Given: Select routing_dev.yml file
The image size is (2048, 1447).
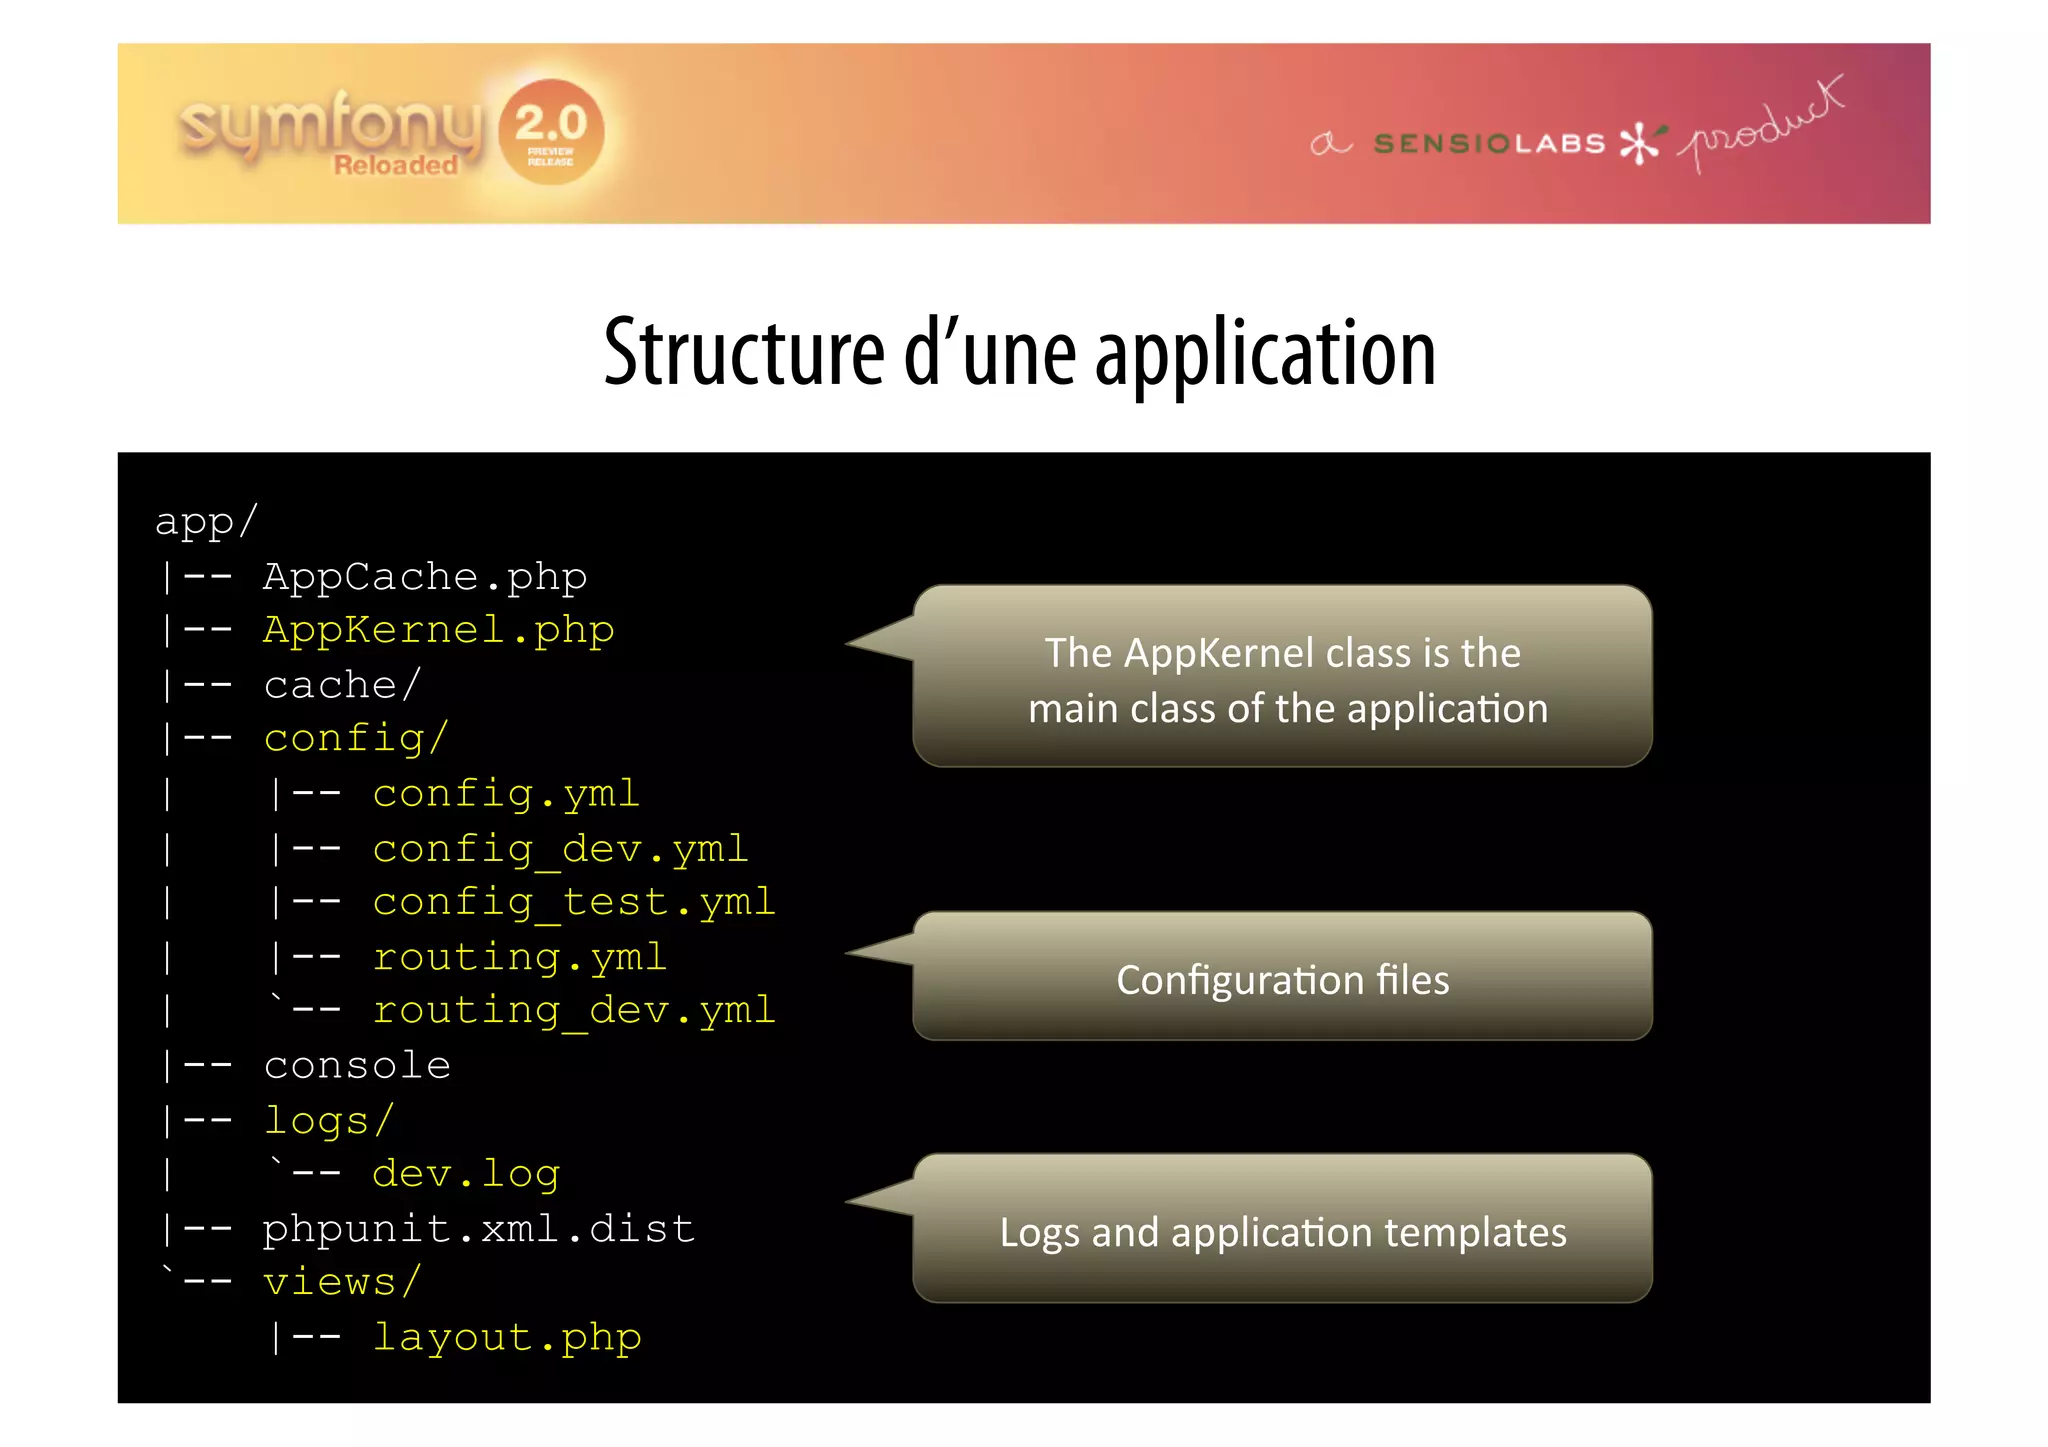Looking at the screenshot, I should pyautogui.click(x=574, y=1010).
